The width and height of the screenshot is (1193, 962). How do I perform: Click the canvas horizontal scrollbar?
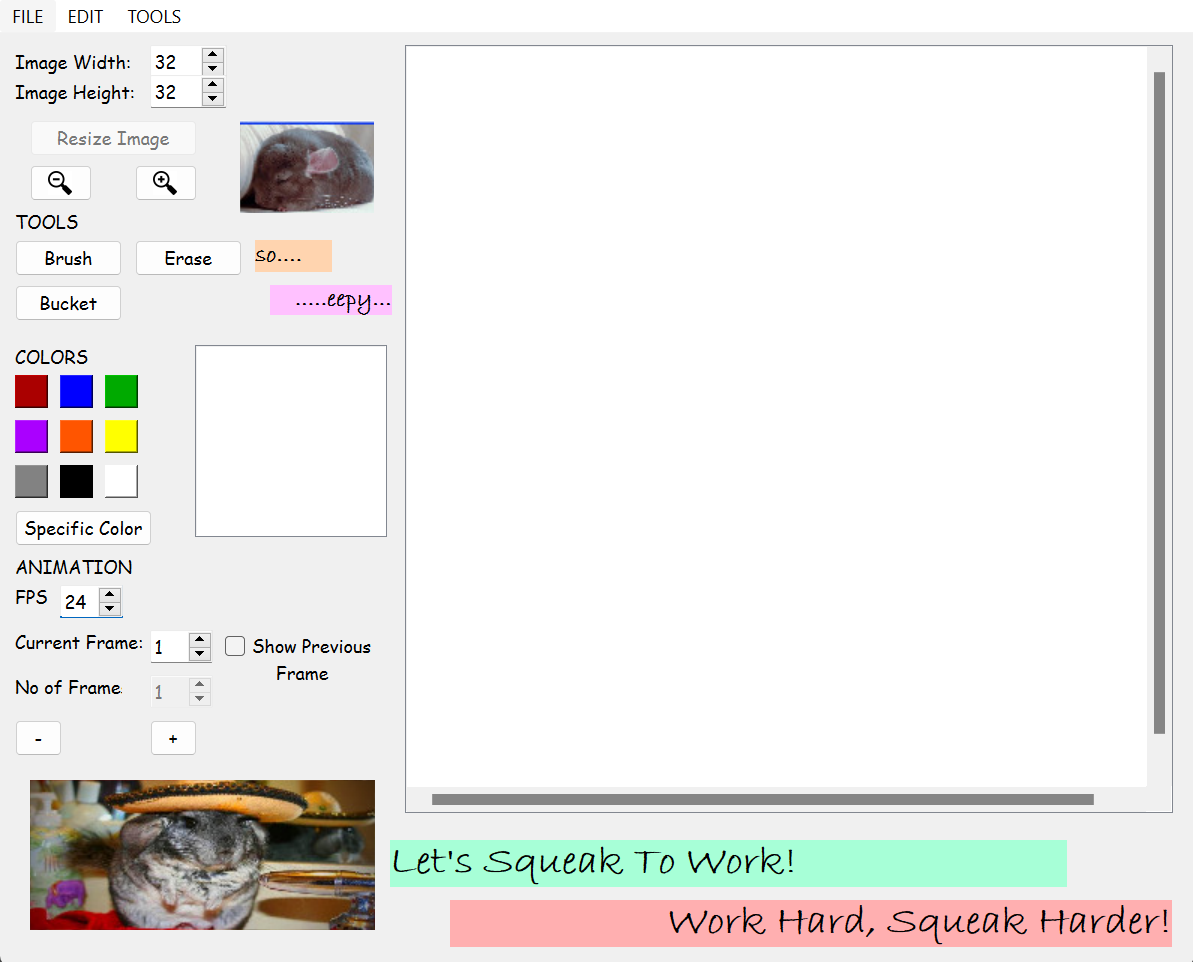pyautogui.click(x=762, y=799)
